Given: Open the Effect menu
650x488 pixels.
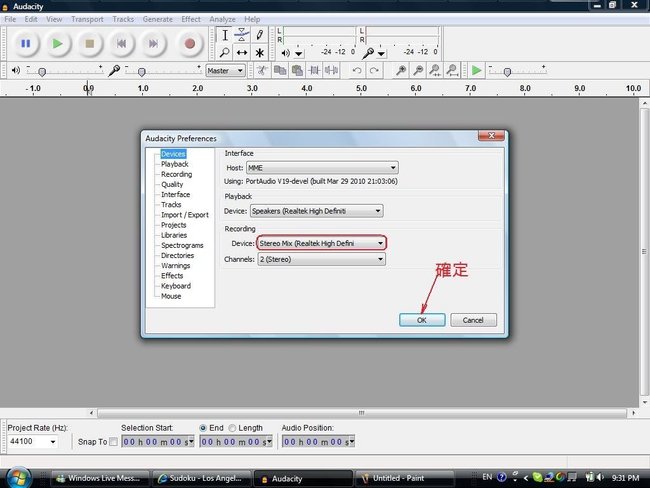Looking at the screenshot, I should (191, 19).
